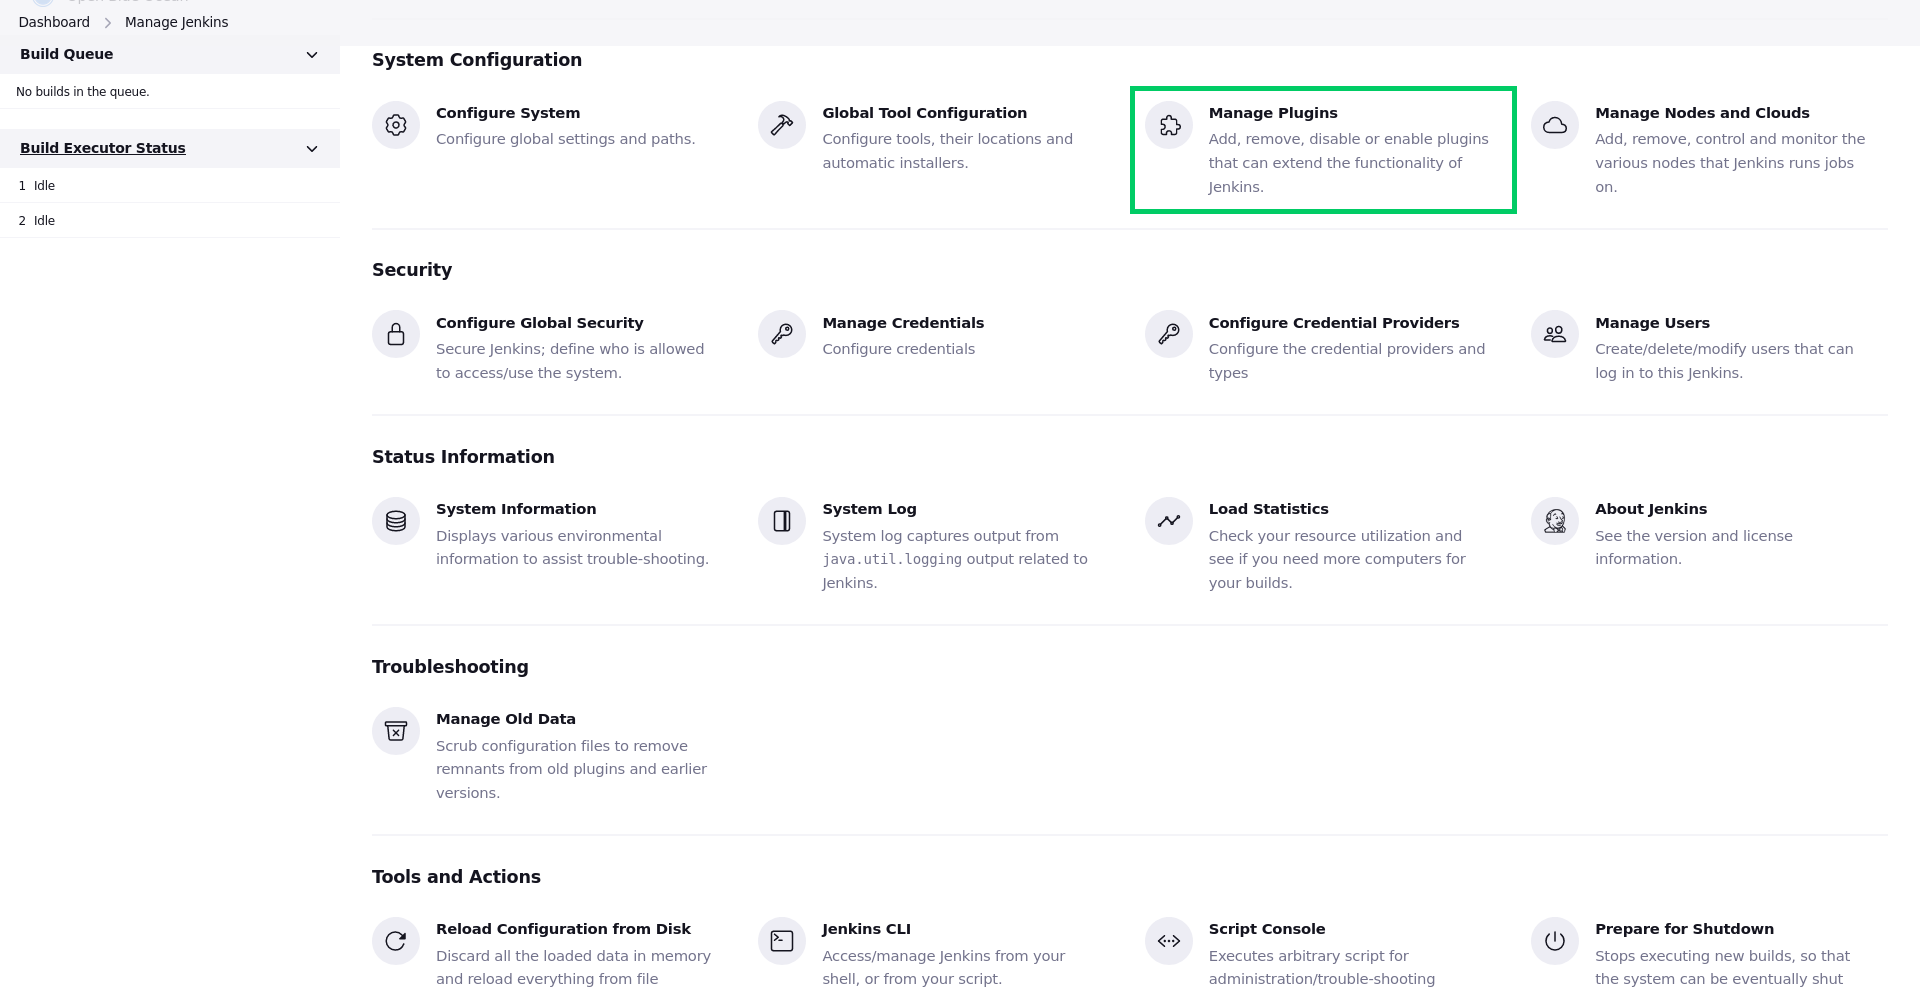Click executor 1 Idle row
Screen dimensions: 1920x995
point(170,186)
